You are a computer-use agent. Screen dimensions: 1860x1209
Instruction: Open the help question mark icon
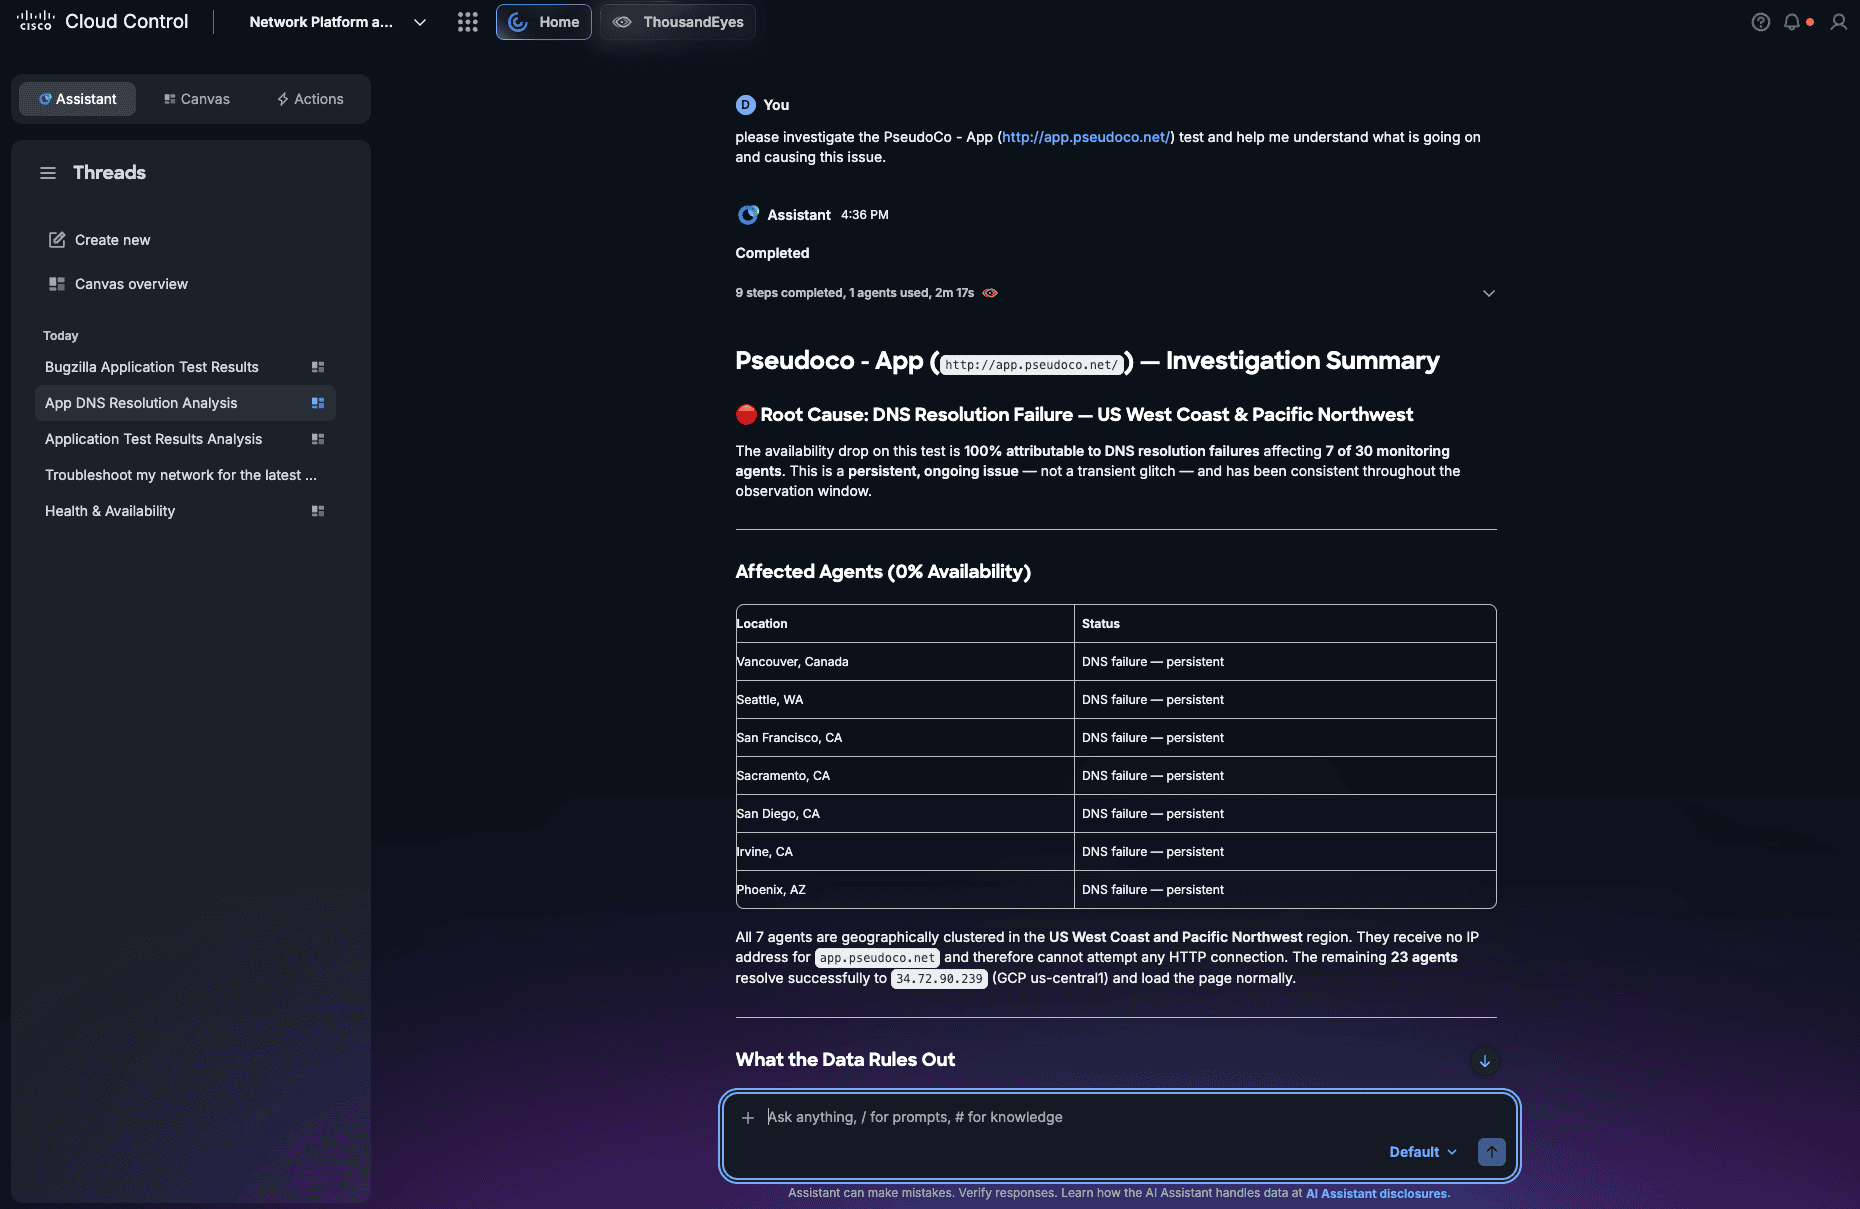point(1760,22)
